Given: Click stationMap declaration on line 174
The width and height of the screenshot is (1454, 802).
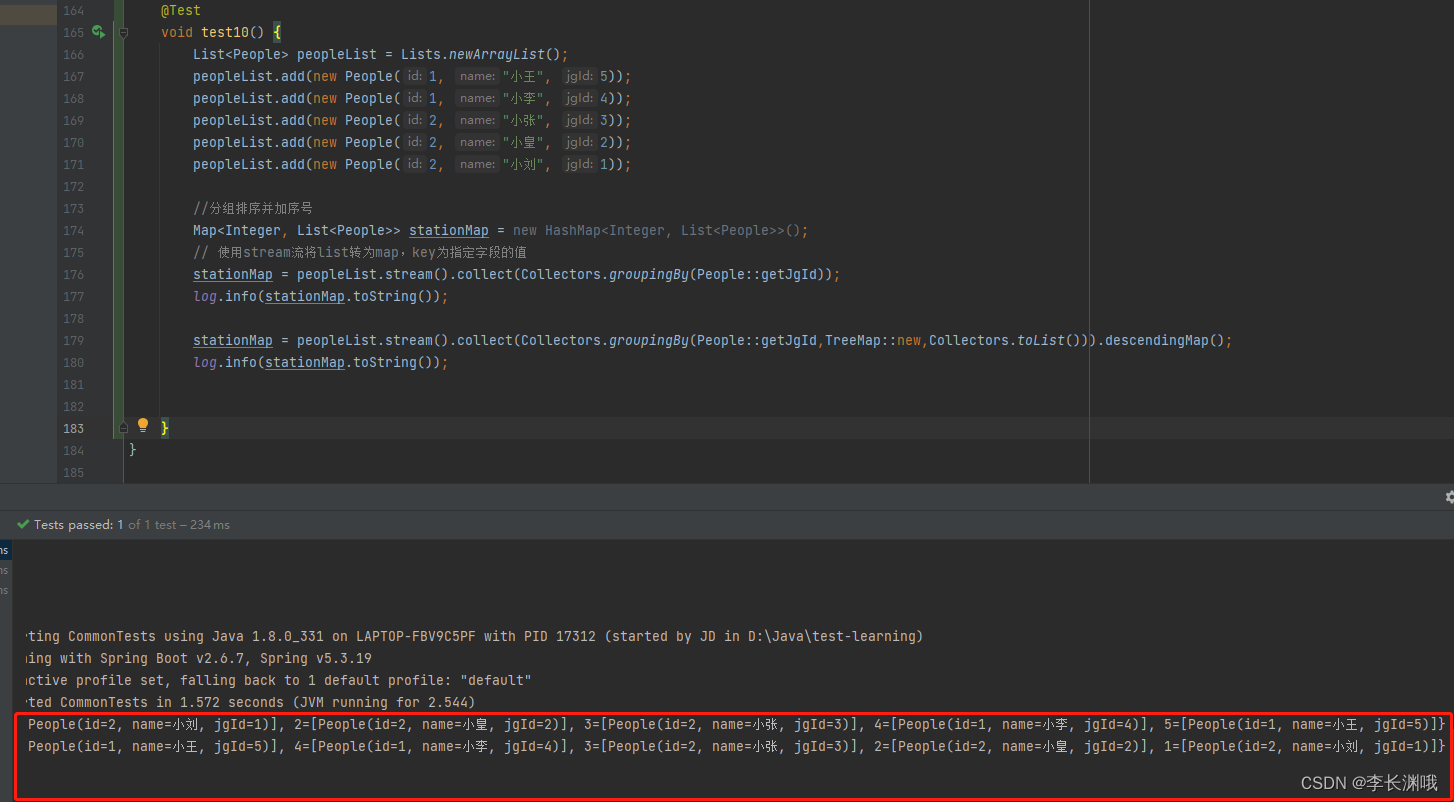Looking at the screenshot, I should pos(449,230).
